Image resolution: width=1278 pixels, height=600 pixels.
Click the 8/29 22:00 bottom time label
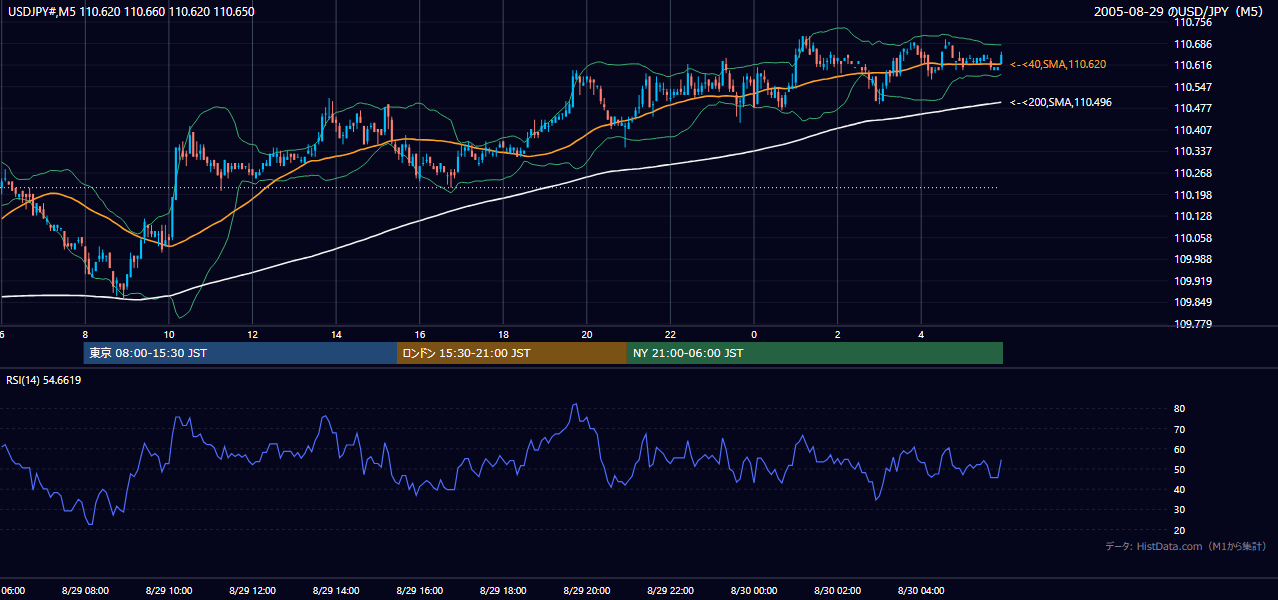pyautogui.click(x=670, y=590)
